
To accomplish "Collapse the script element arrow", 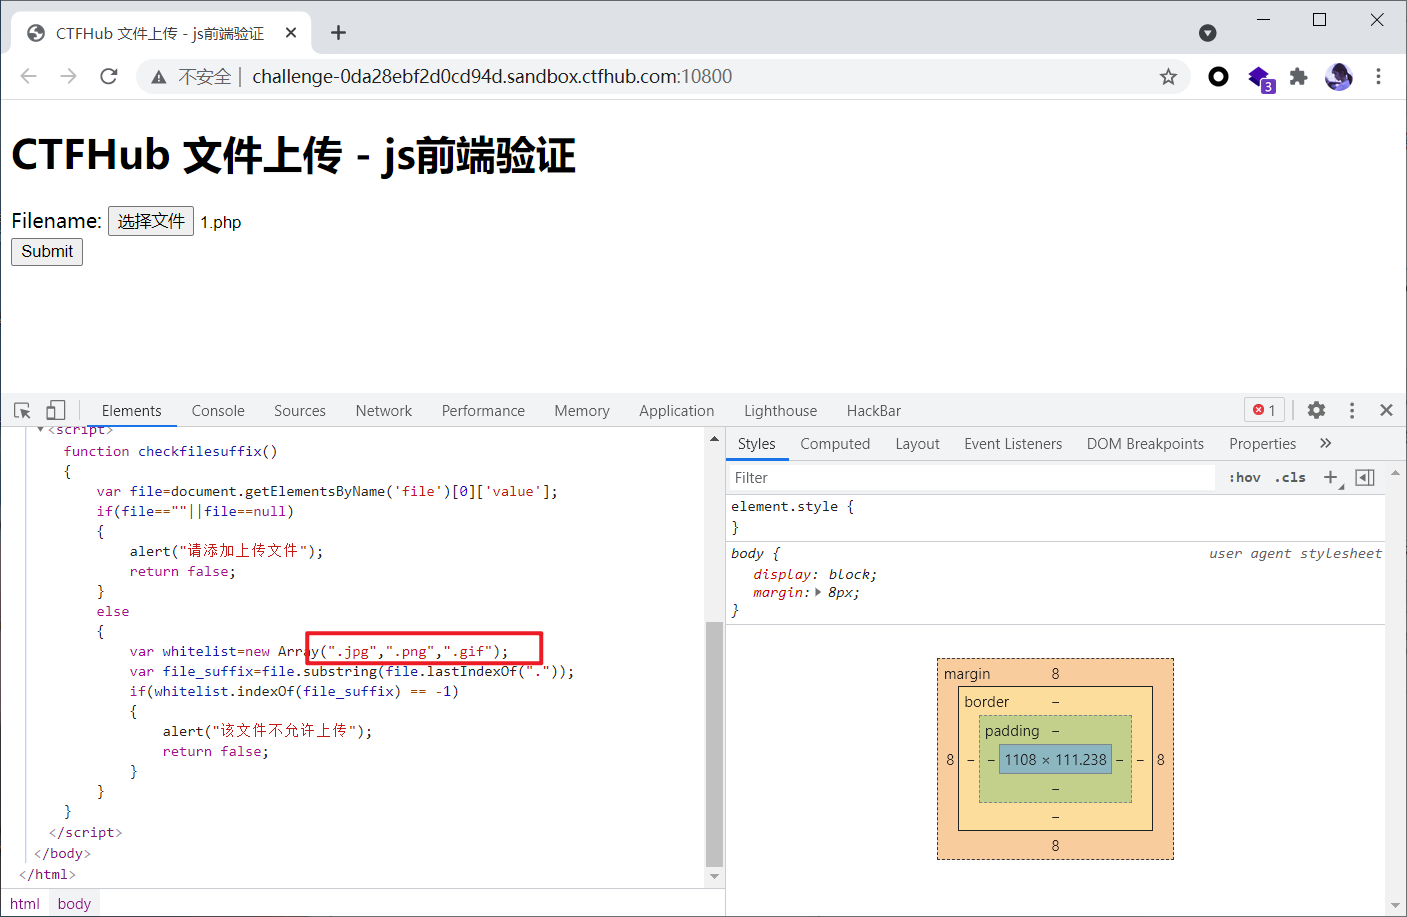I will point(41,430).
